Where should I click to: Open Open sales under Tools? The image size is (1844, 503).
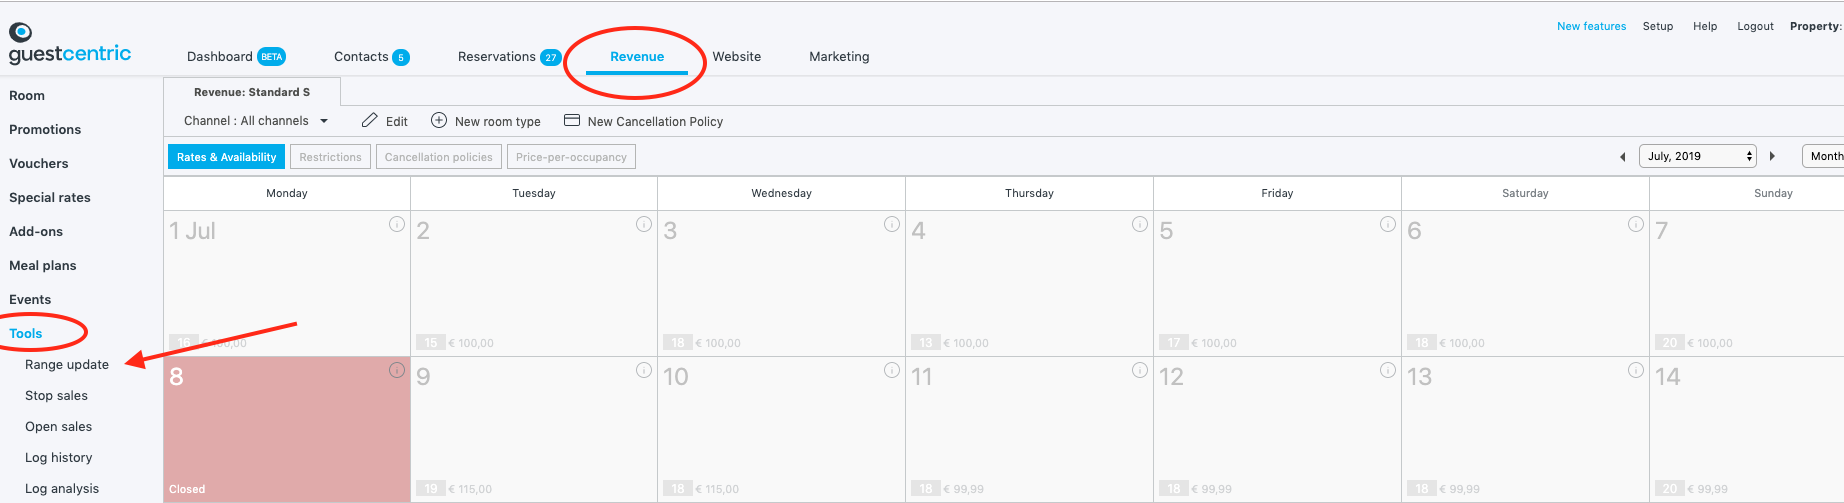click(58, 427)
